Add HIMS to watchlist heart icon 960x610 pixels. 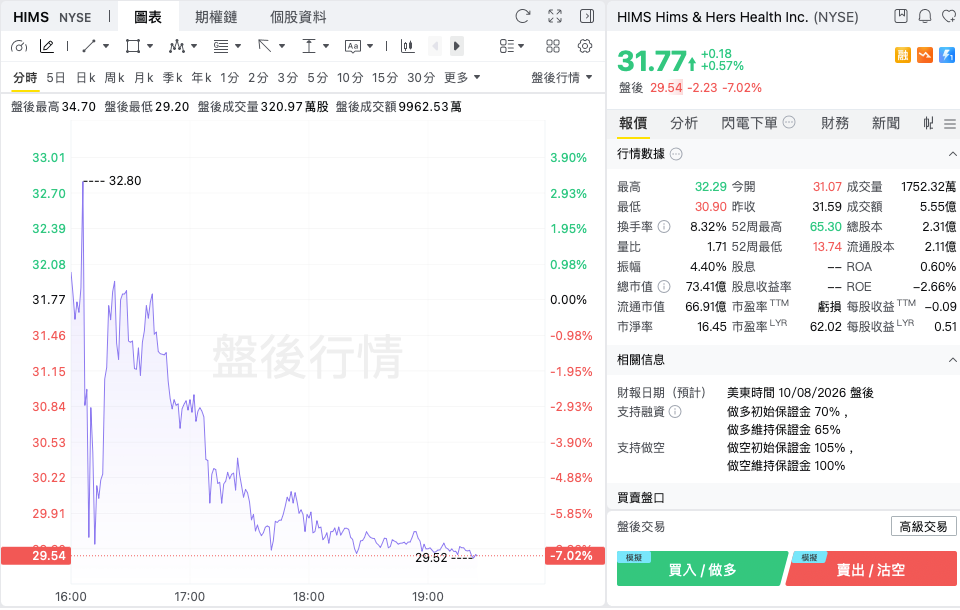[x=950, y=17]
